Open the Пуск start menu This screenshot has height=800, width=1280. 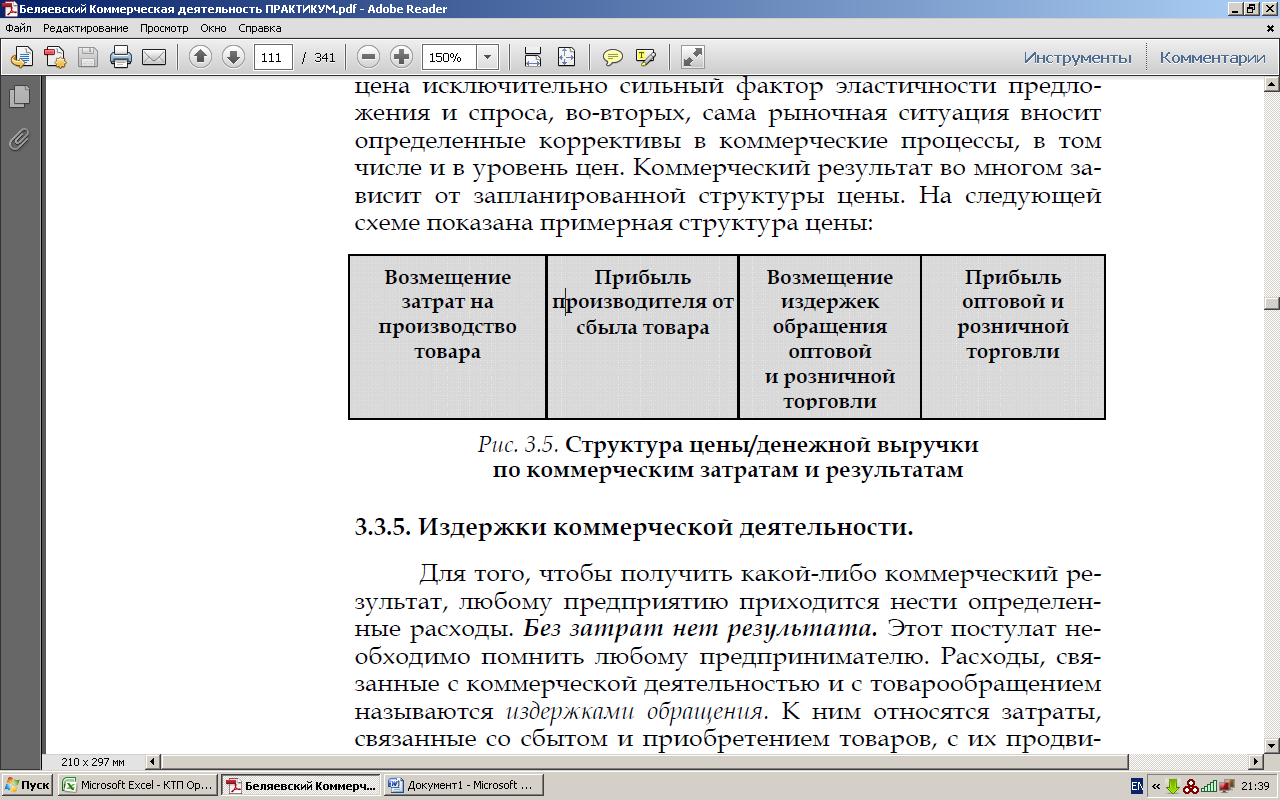point(27,785)
